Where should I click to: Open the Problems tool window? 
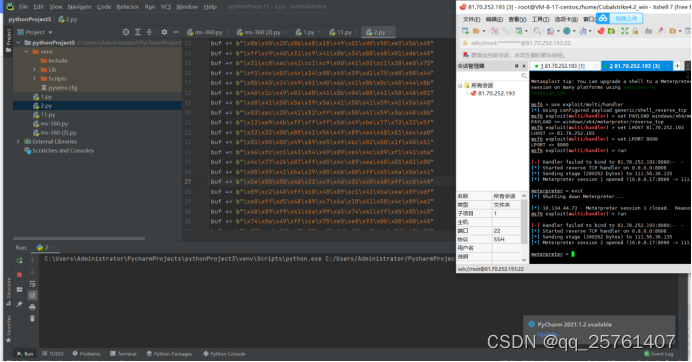[86, 354]
